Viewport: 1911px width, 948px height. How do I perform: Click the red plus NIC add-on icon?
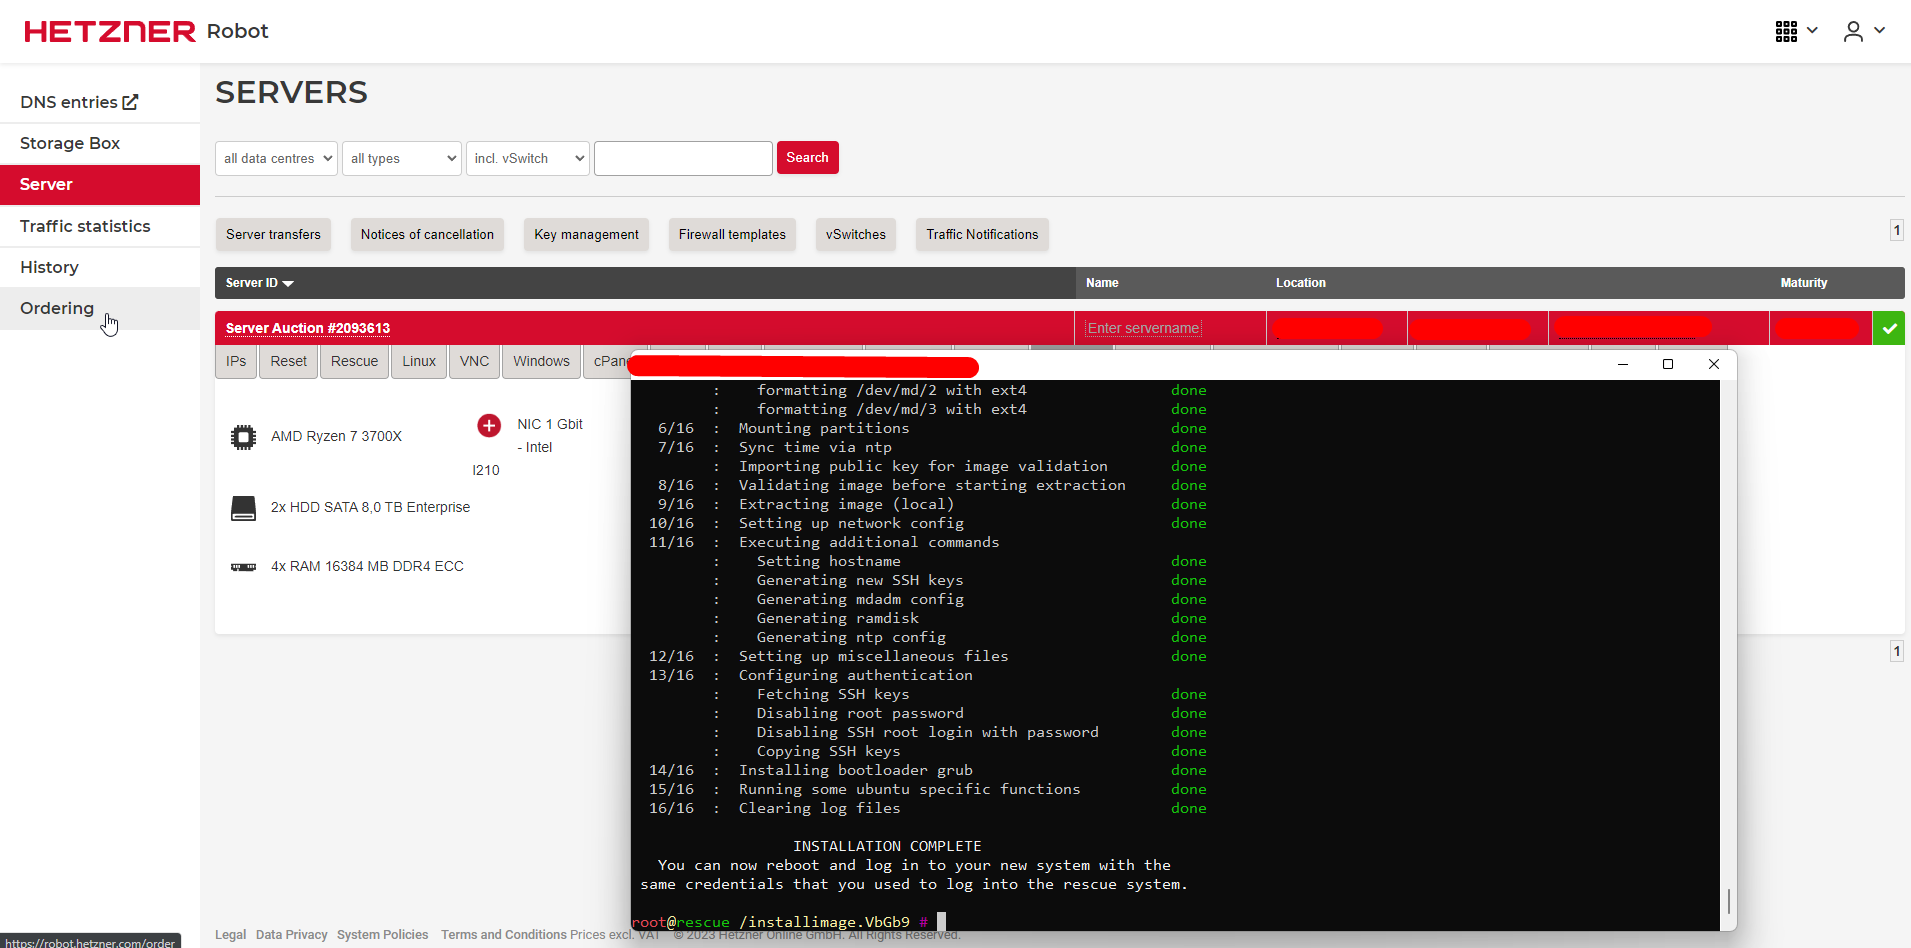(x=489, y=425)
